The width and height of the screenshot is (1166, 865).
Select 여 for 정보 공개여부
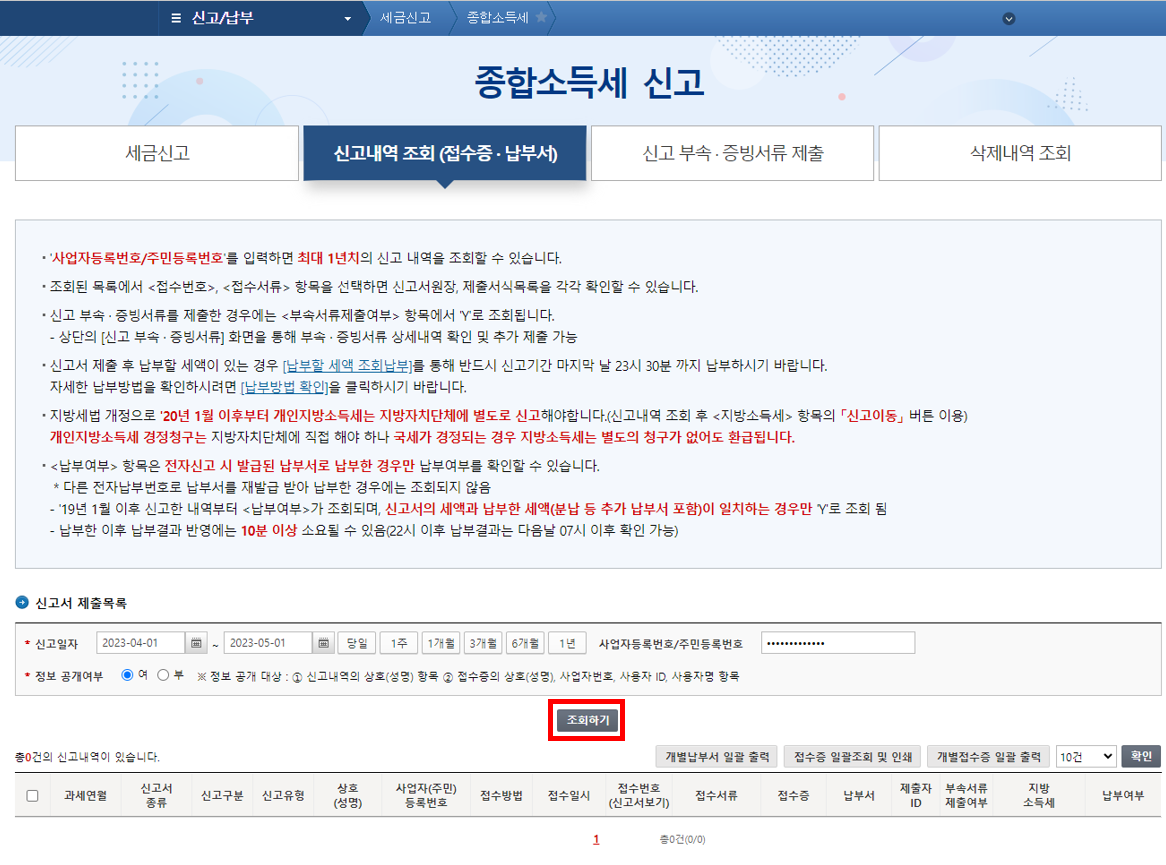coord(127,675)
